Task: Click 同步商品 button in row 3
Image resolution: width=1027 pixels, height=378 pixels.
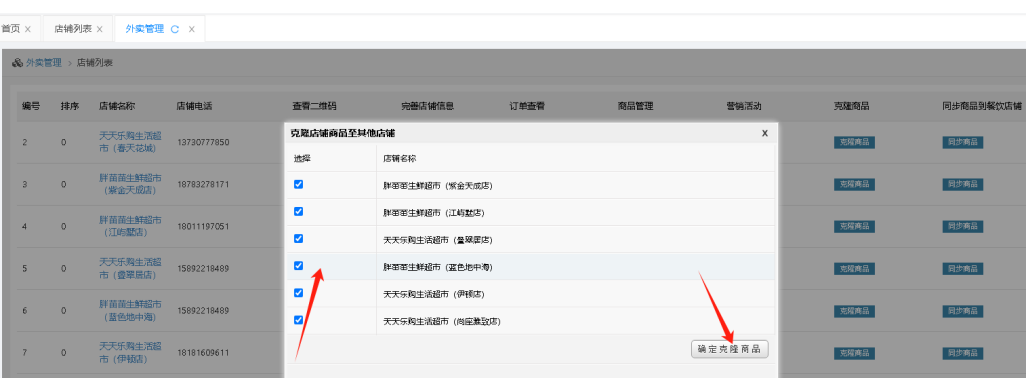Action: (x=963, y=184)
